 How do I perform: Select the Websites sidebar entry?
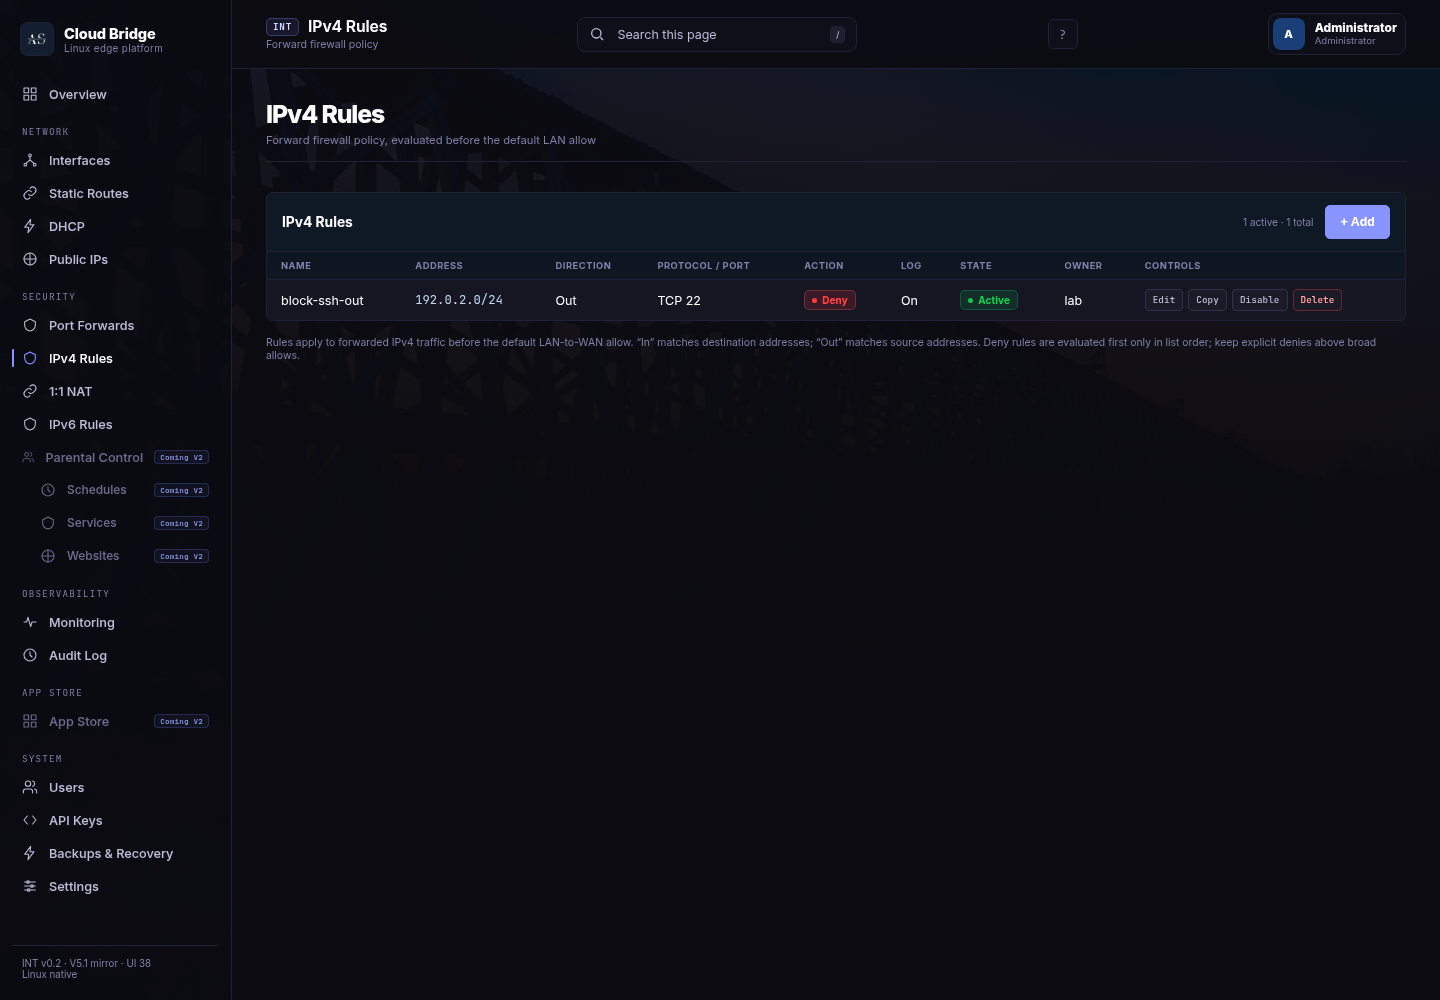pos(124,556)
